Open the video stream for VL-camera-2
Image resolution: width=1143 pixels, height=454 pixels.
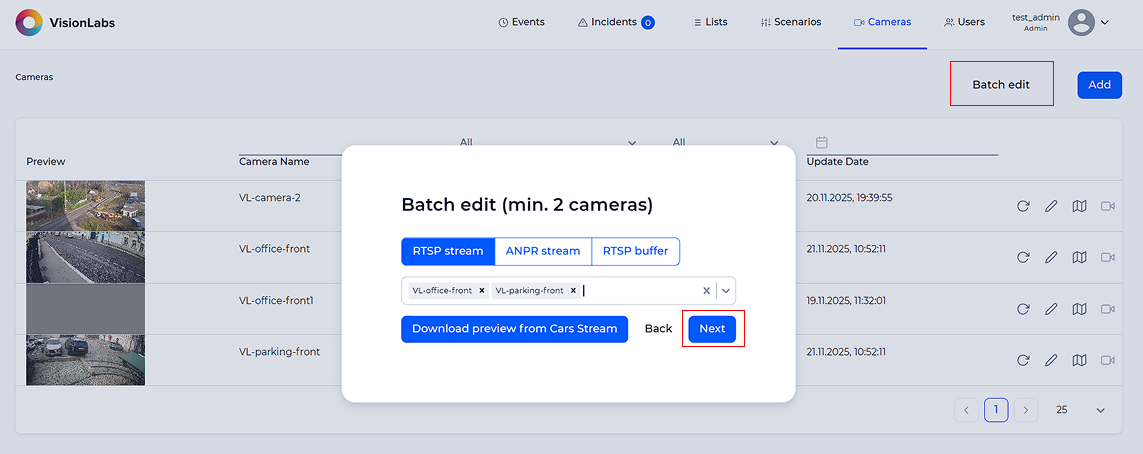(x=1108, y=206)
